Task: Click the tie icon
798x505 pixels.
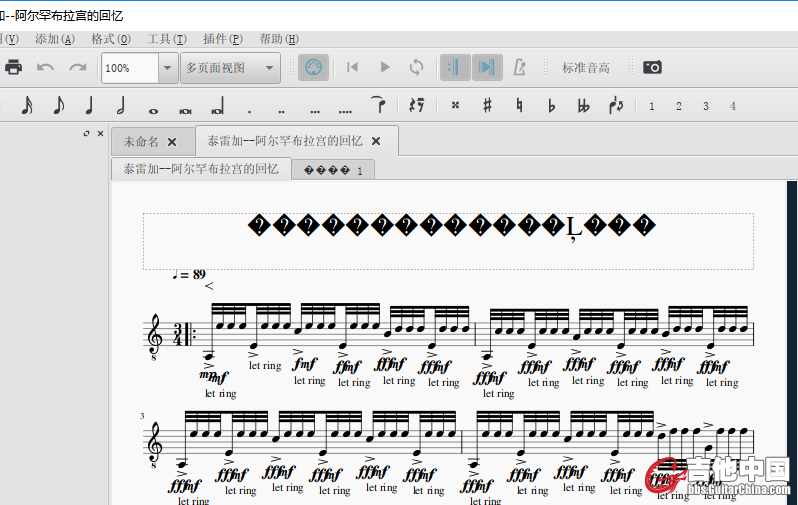Action: tap(378, 104)
